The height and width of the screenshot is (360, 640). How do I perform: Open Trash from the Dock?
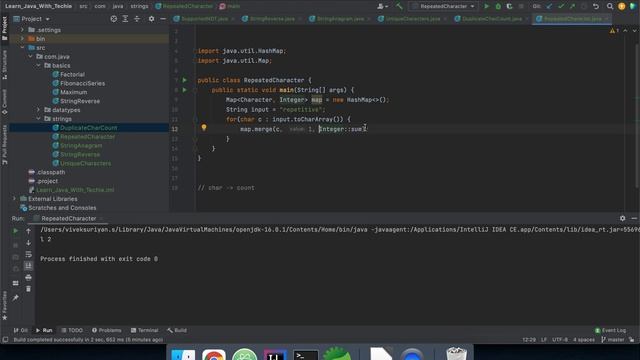456,354
